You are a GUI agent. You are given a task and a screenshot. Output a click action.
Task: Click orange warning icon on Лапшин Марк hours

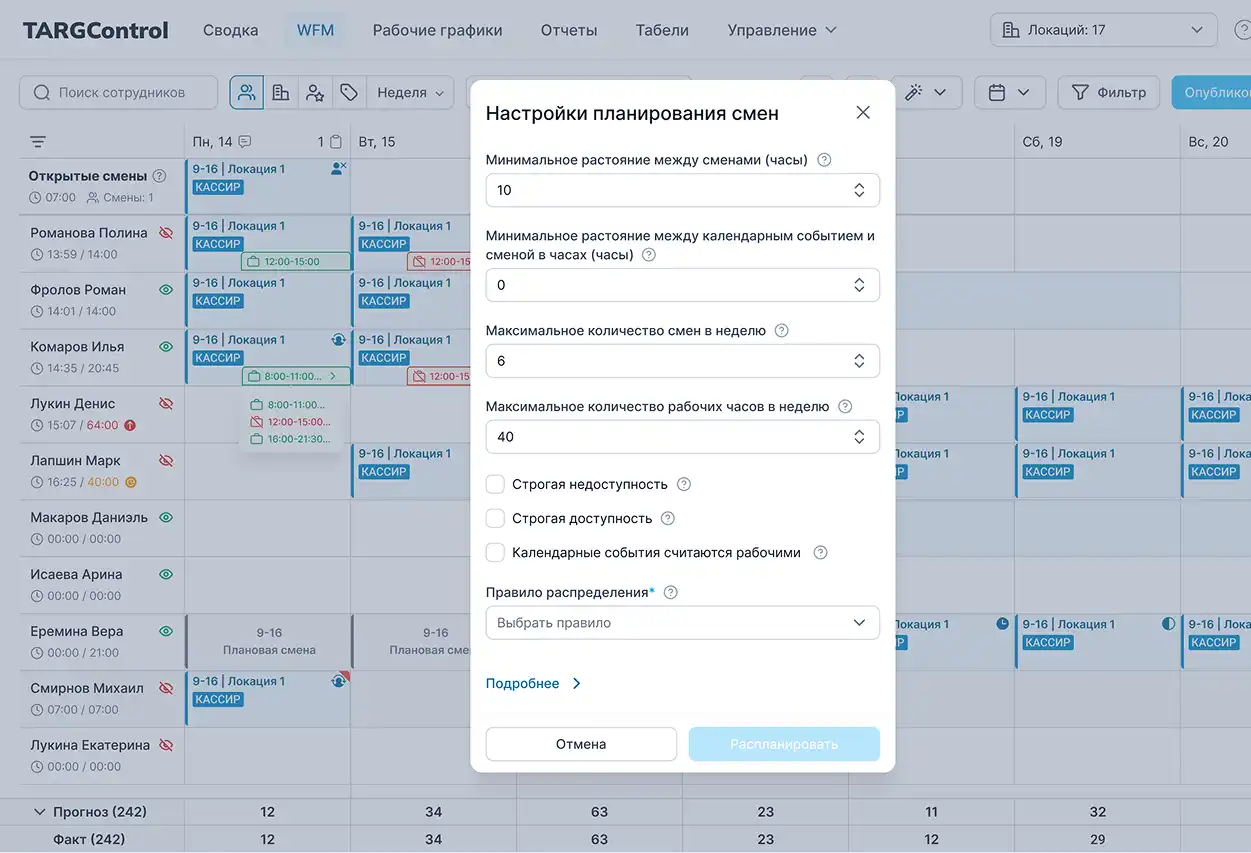tap(130, 482)
